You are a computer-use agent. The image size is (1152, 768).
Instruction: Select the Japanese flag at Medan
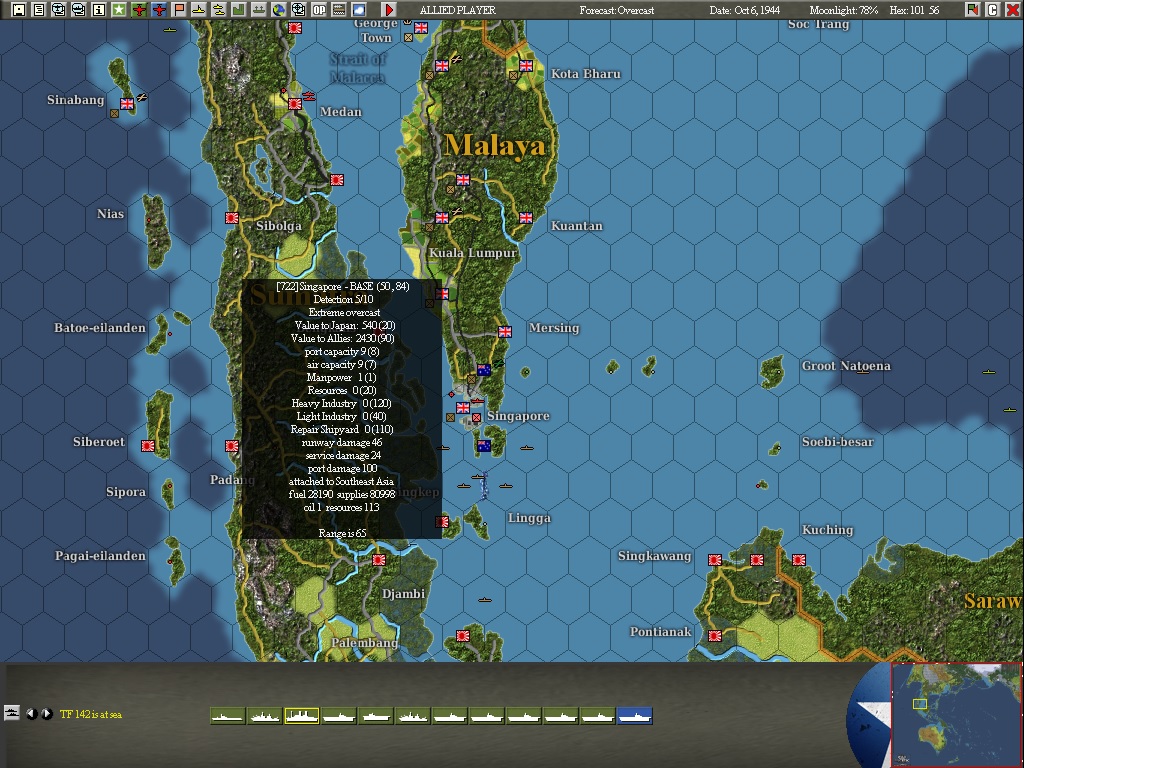point(295,104)
